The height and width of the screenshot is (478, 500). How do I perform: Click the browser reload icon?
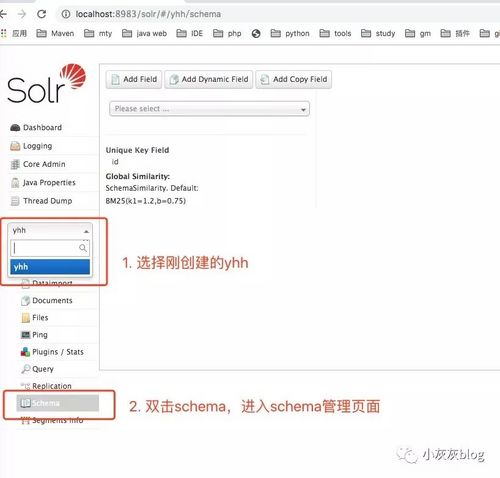click(41, 14)
